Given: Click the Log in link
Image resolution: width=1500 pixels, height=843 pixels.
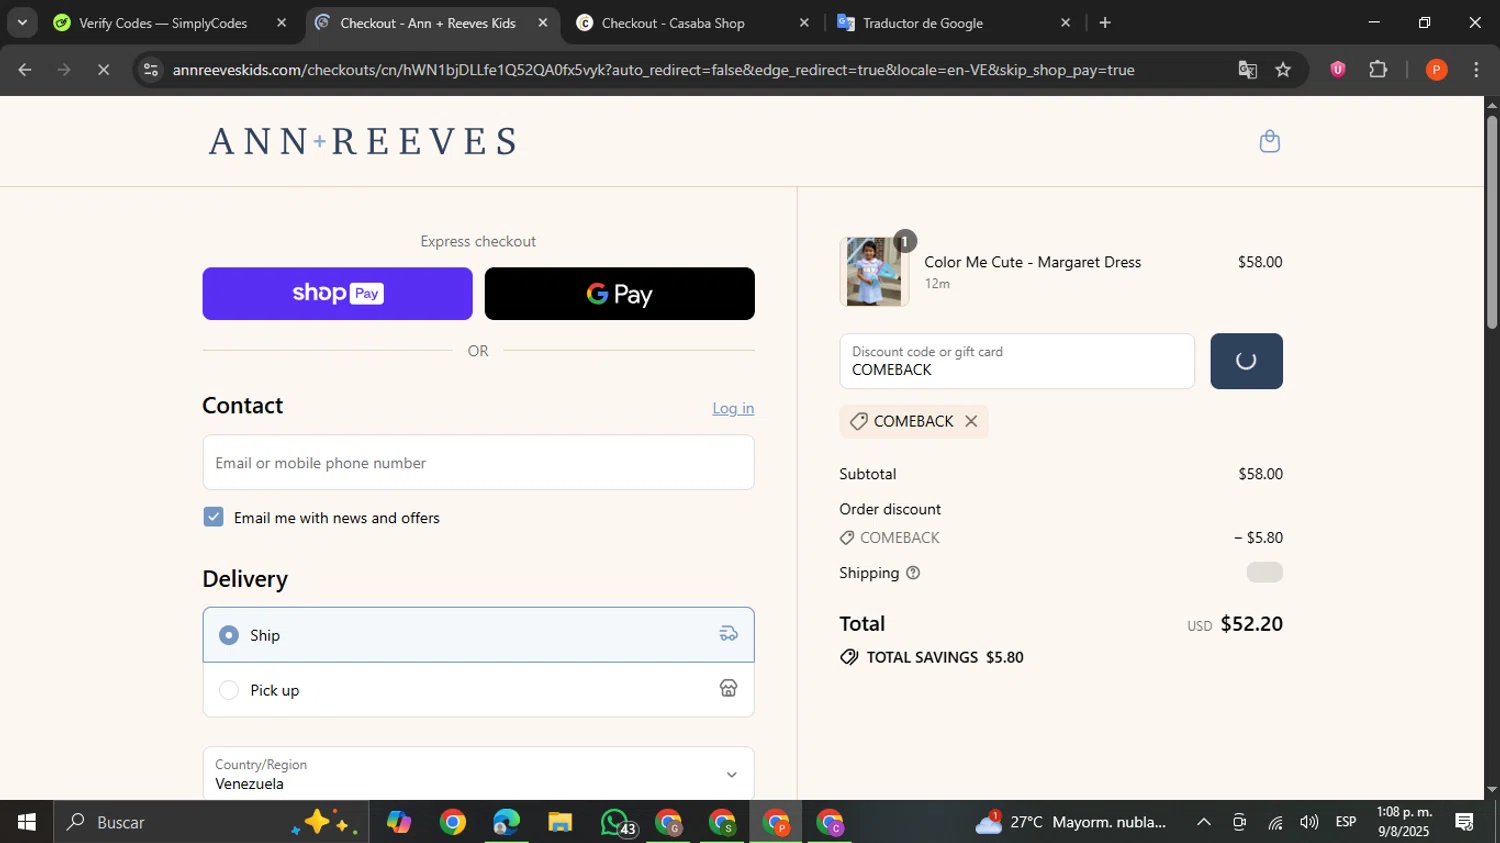Looking at the screenshot, I should click(733, 408).
